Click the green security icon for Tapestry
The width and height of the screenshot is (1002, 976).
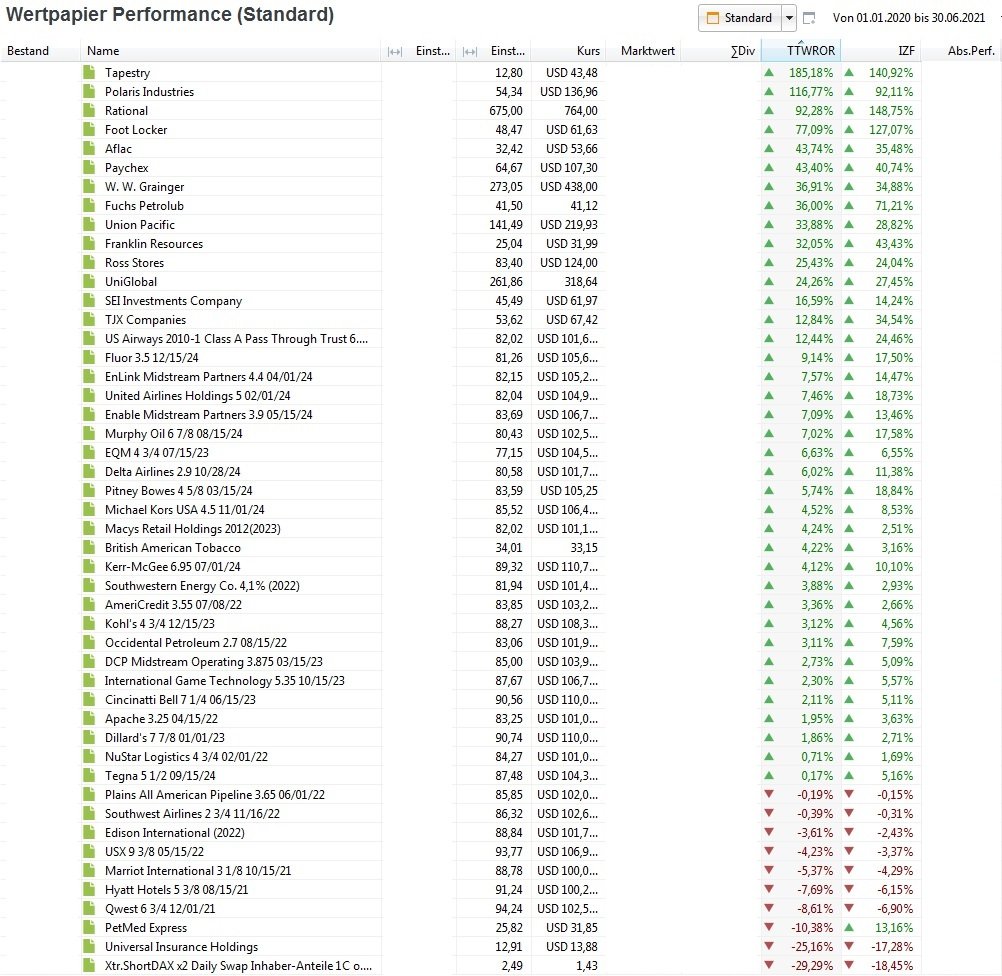(x=89, y=72)
